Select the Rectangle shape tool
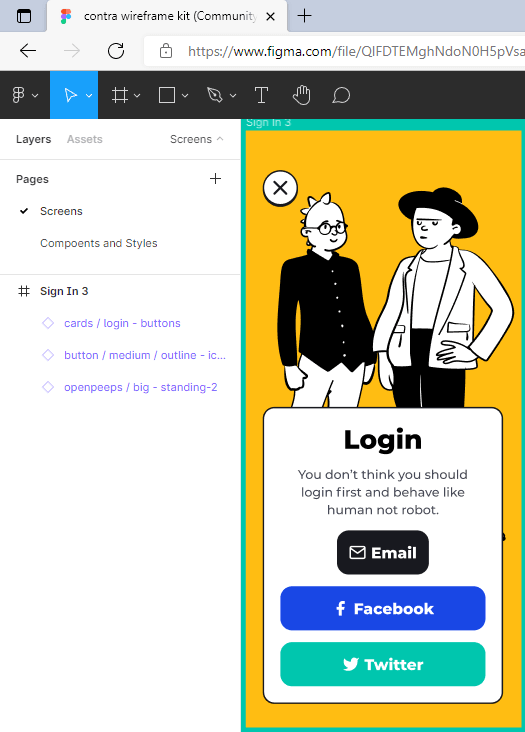This screenshot has height=732, width=525. pyautogui.click(x=167, y=95)
